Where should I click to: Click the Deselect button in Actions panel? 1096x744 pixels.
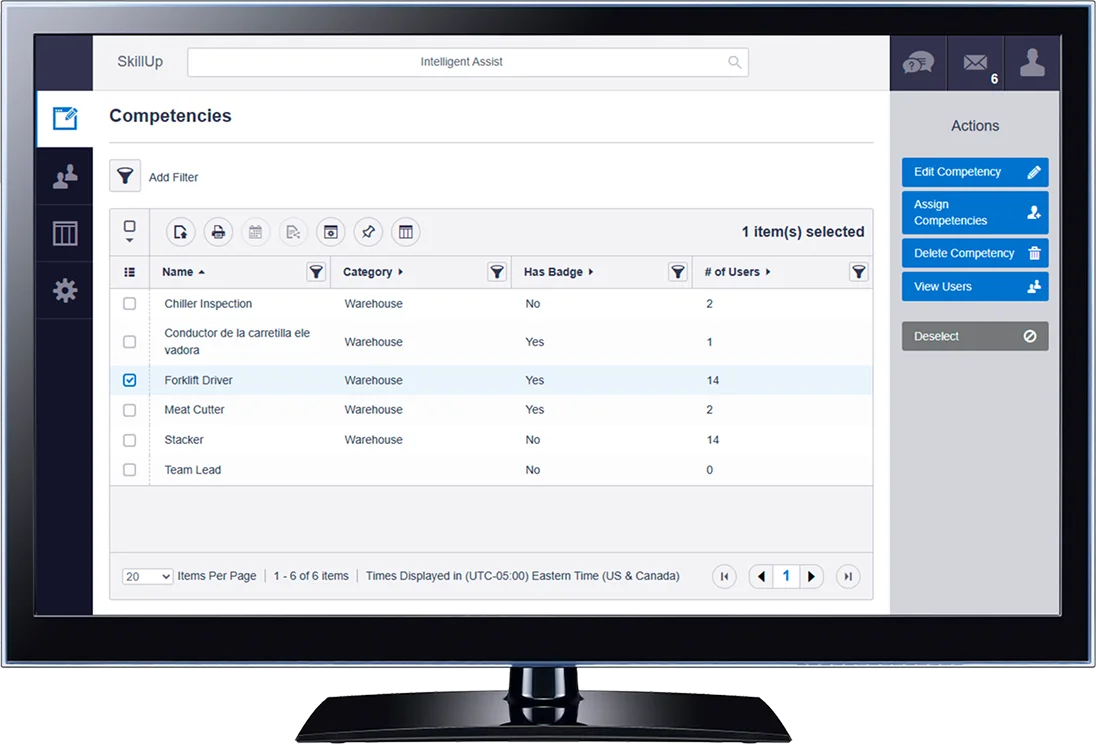tap(975, 336)
